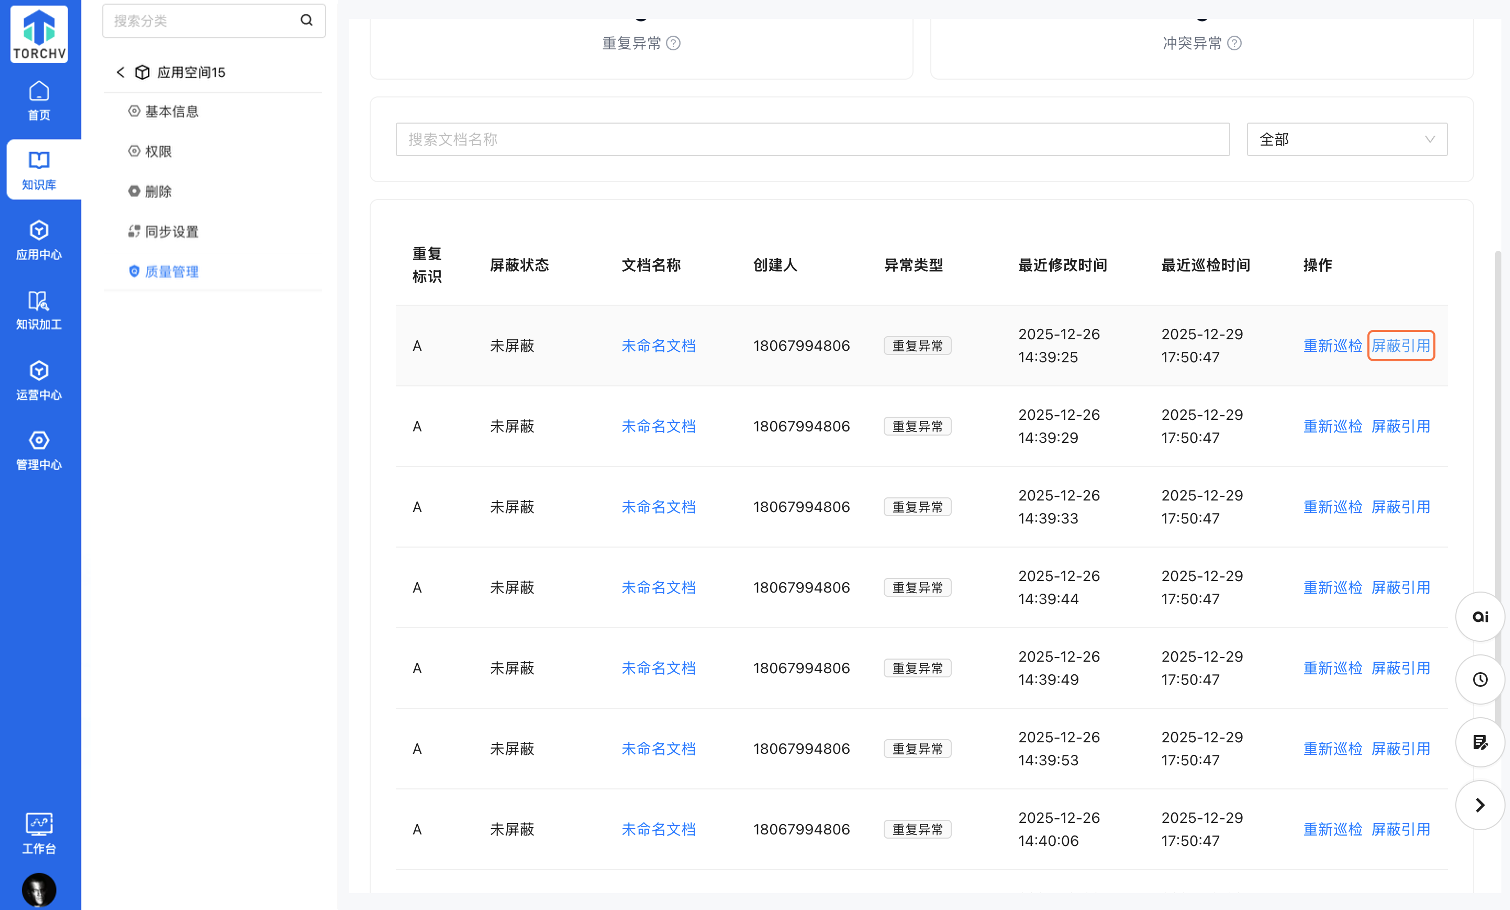1510x910 pixels.
Task: Click the floating AI assistant button
Action: pos(1480,617)
